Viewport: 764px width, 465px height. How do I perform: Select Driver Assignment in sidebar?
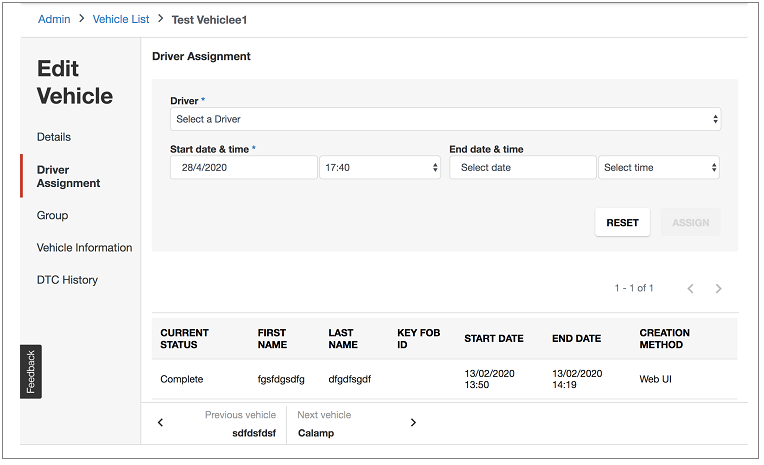(69, 176)
